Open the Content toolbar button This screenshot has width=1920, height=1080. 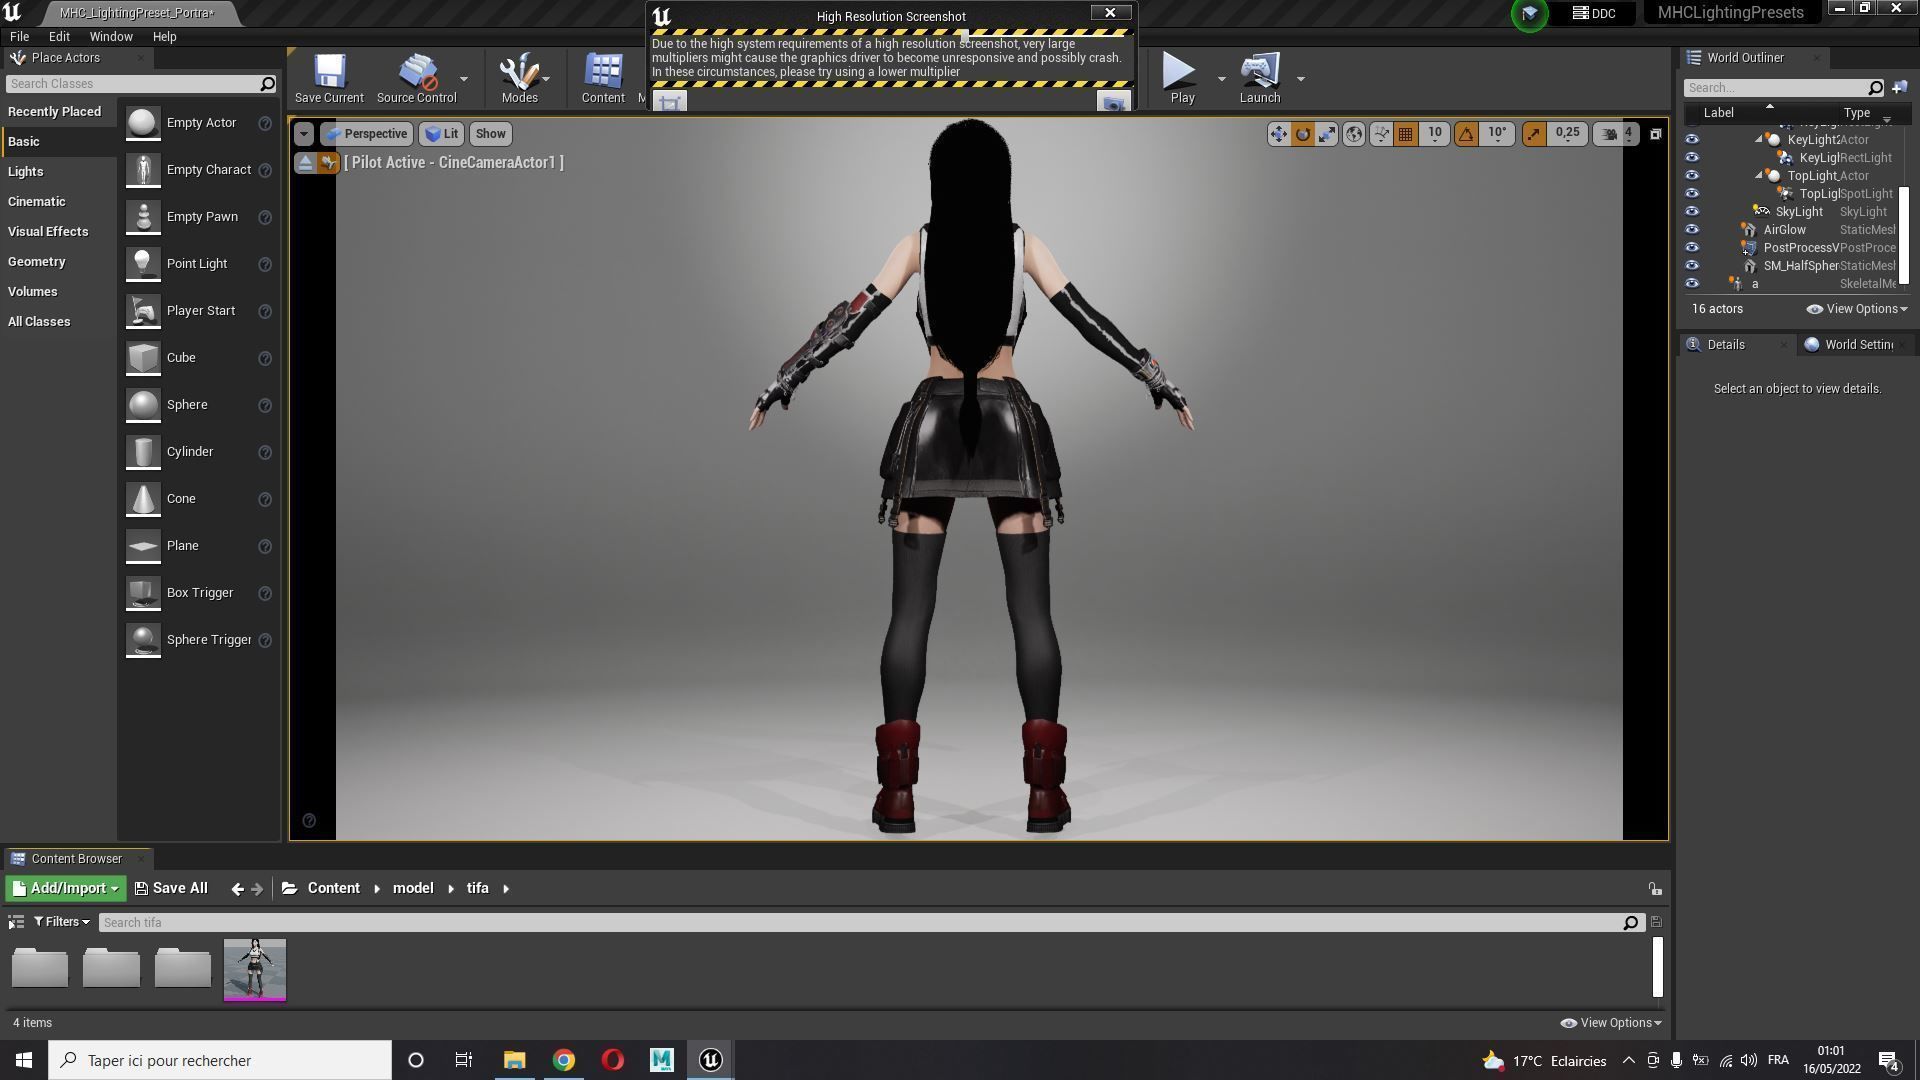[603, 78]
